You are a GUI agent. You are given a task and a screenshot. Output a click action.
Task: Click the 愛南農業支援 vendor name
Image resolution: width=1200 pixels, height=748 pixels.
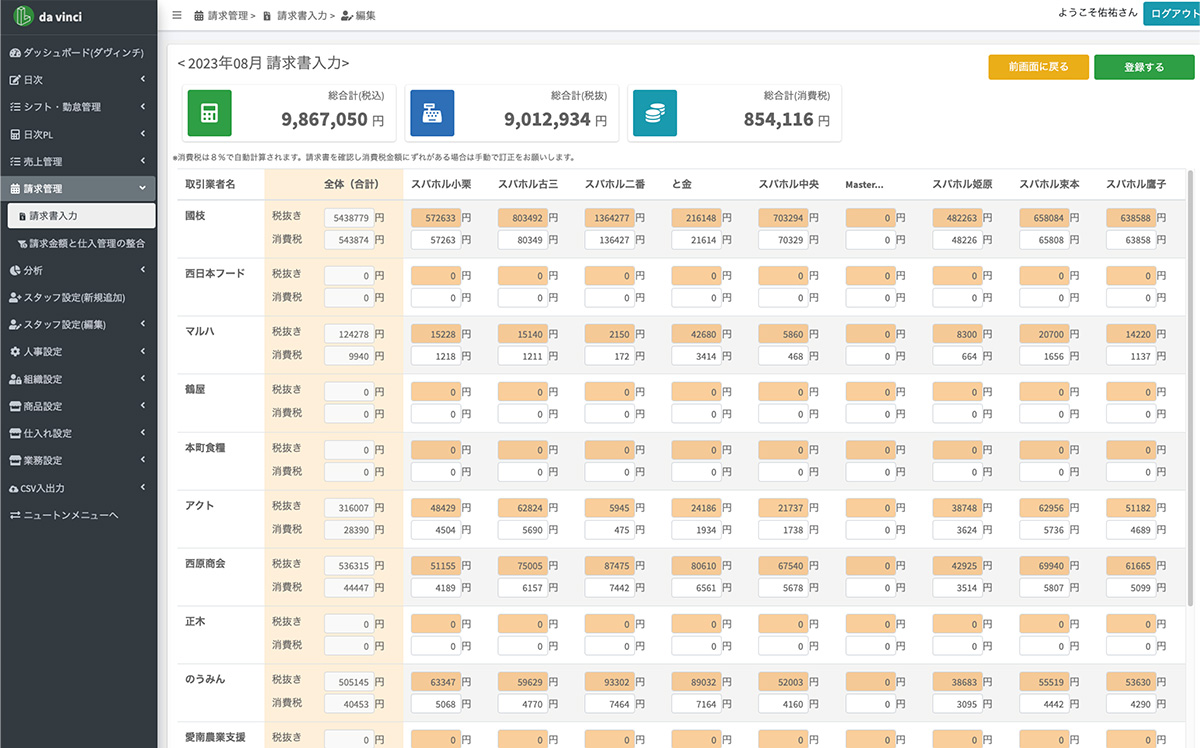(215, 737)
